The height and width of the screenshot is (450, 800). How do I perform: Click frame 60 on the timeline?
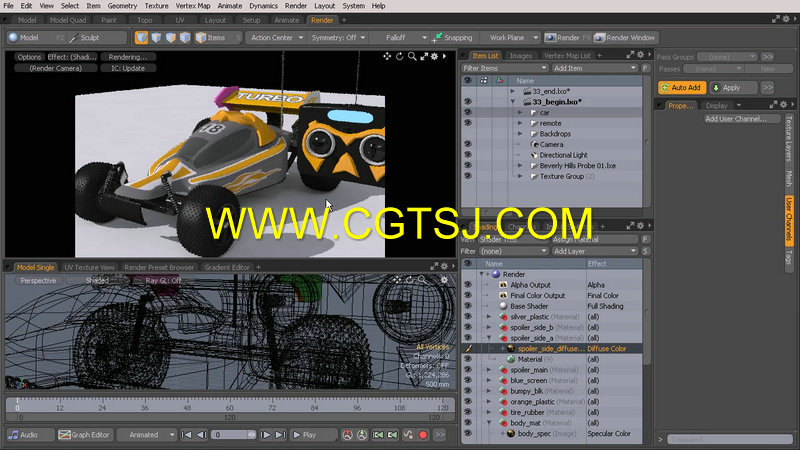click(230, 406)
